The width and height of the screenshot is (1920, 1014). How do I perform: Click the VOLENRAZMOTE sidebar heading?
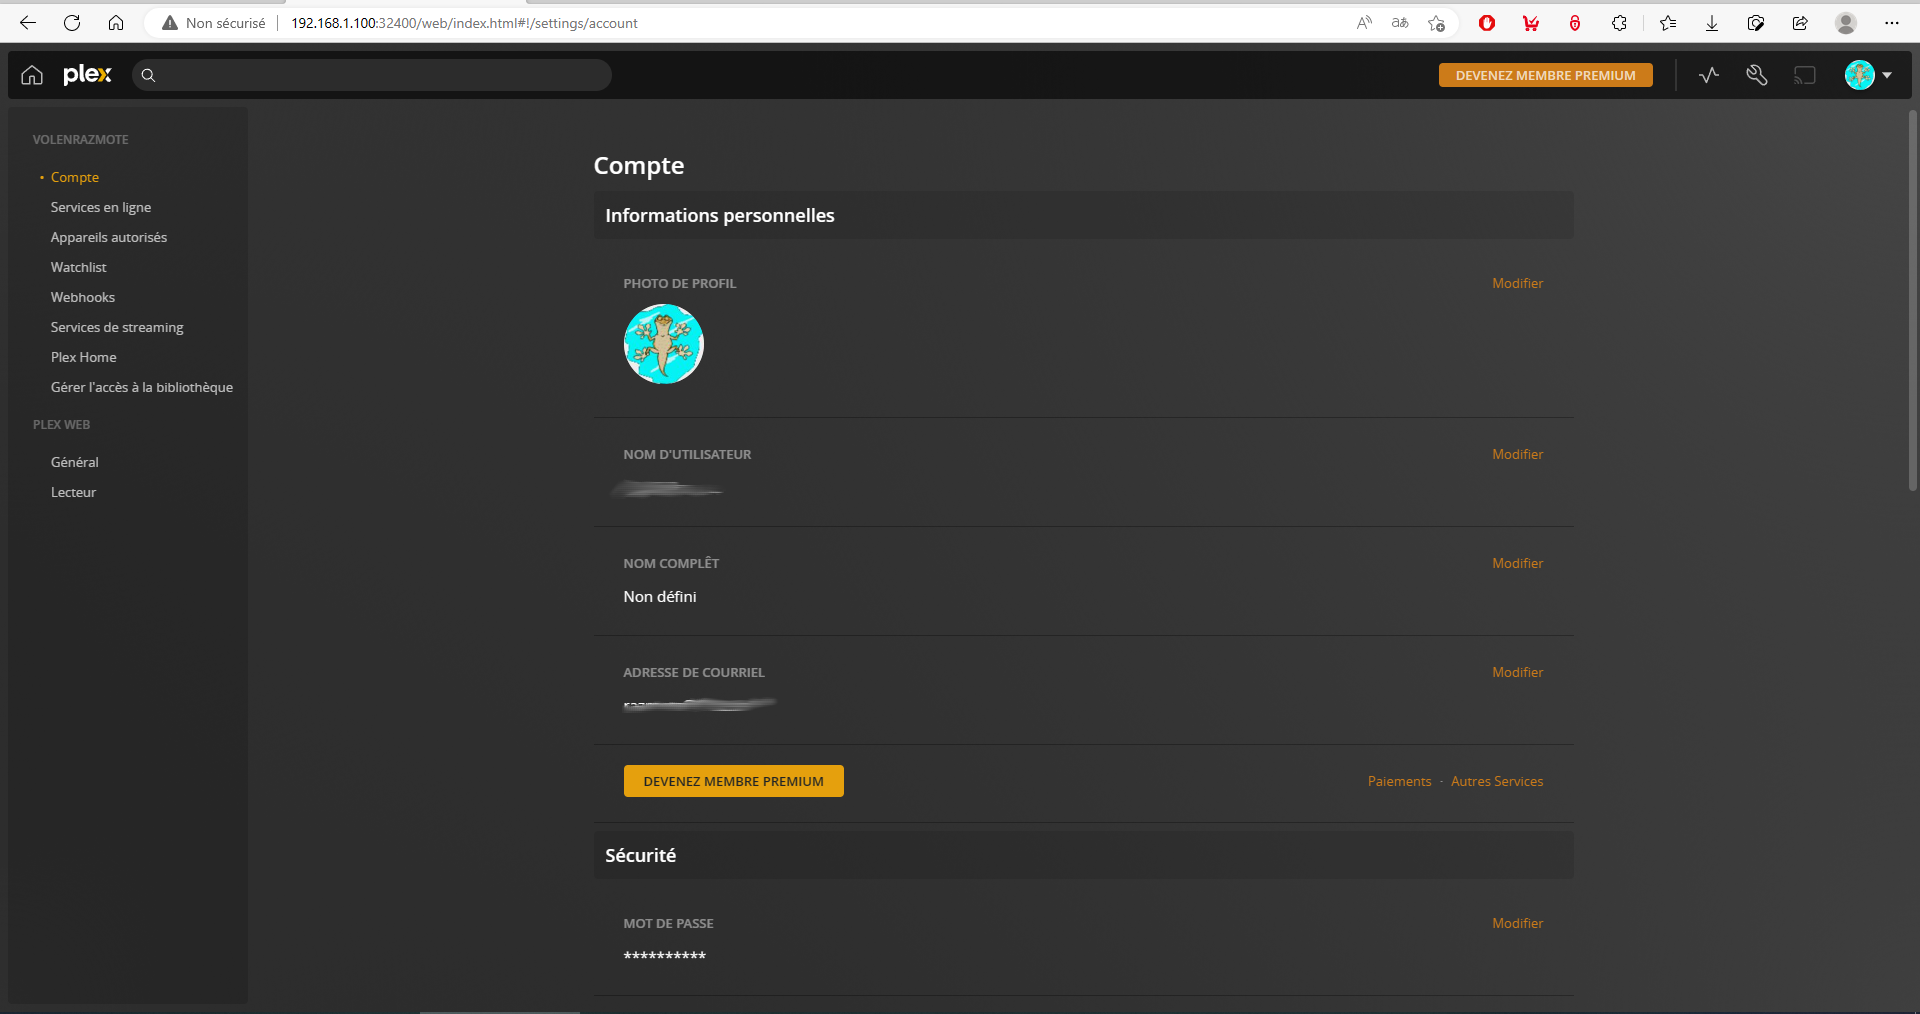point(81,140)
